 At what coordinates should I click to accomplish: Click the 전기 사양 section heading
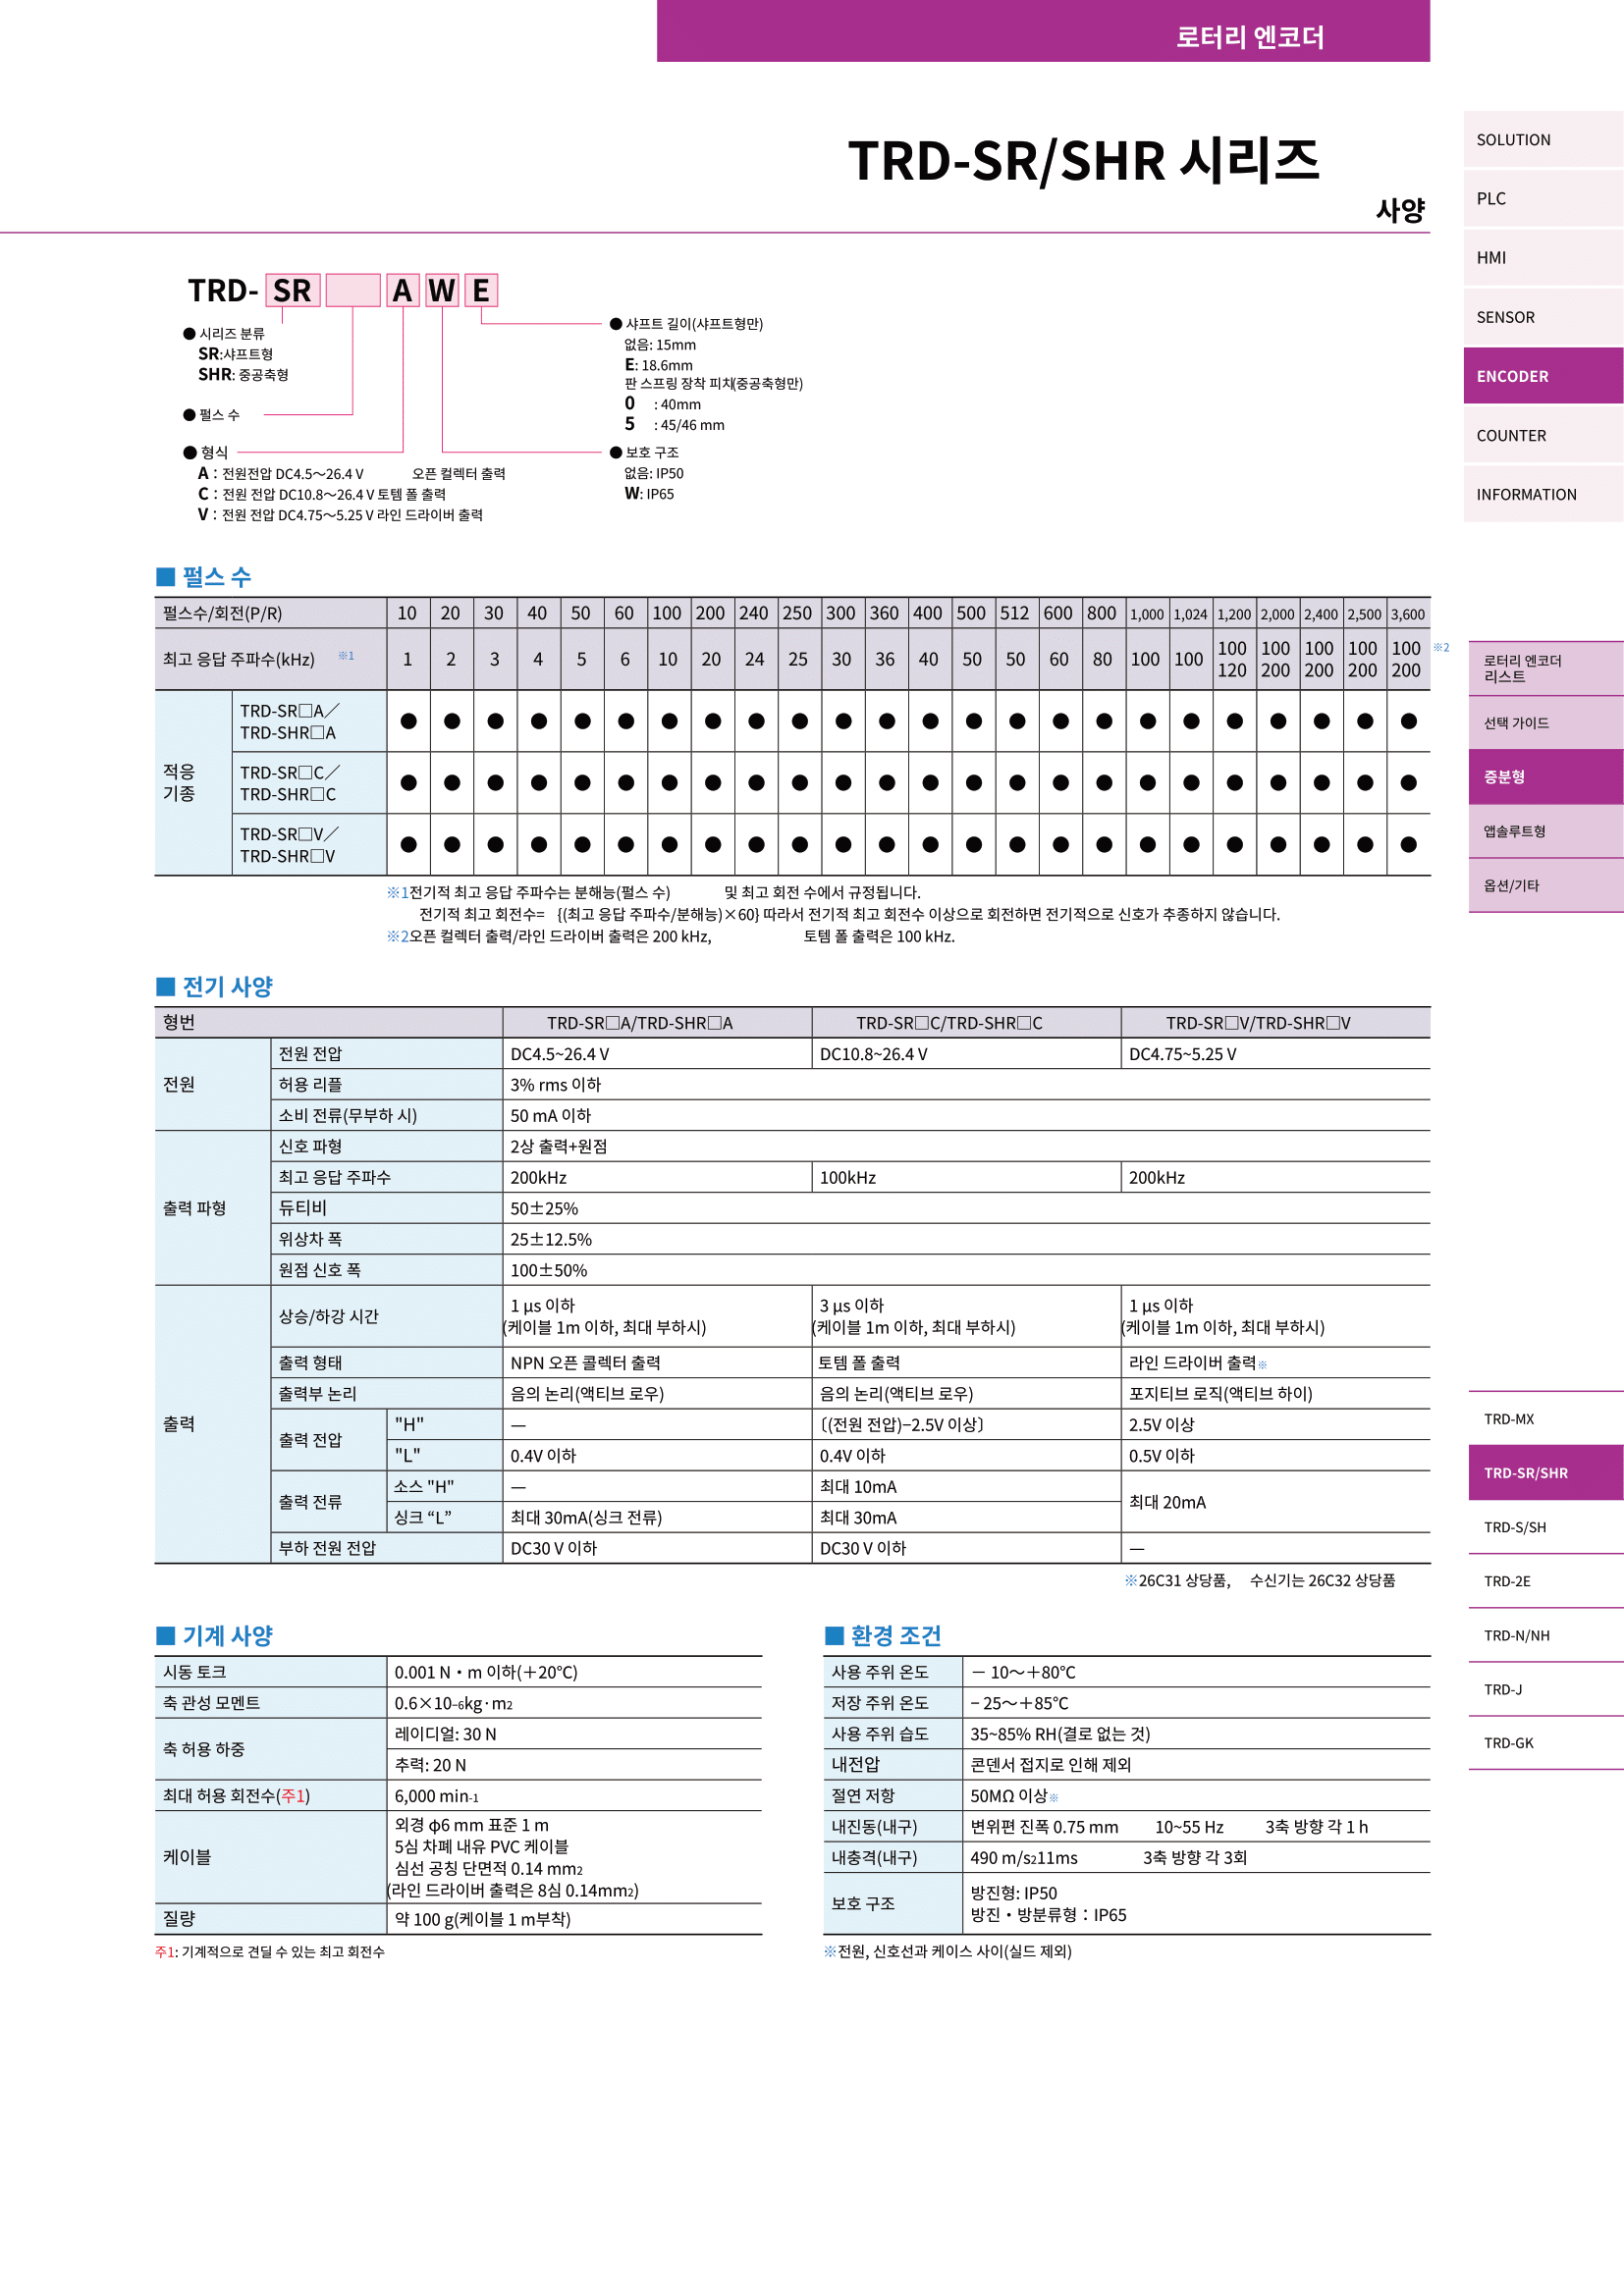point(214,986)
